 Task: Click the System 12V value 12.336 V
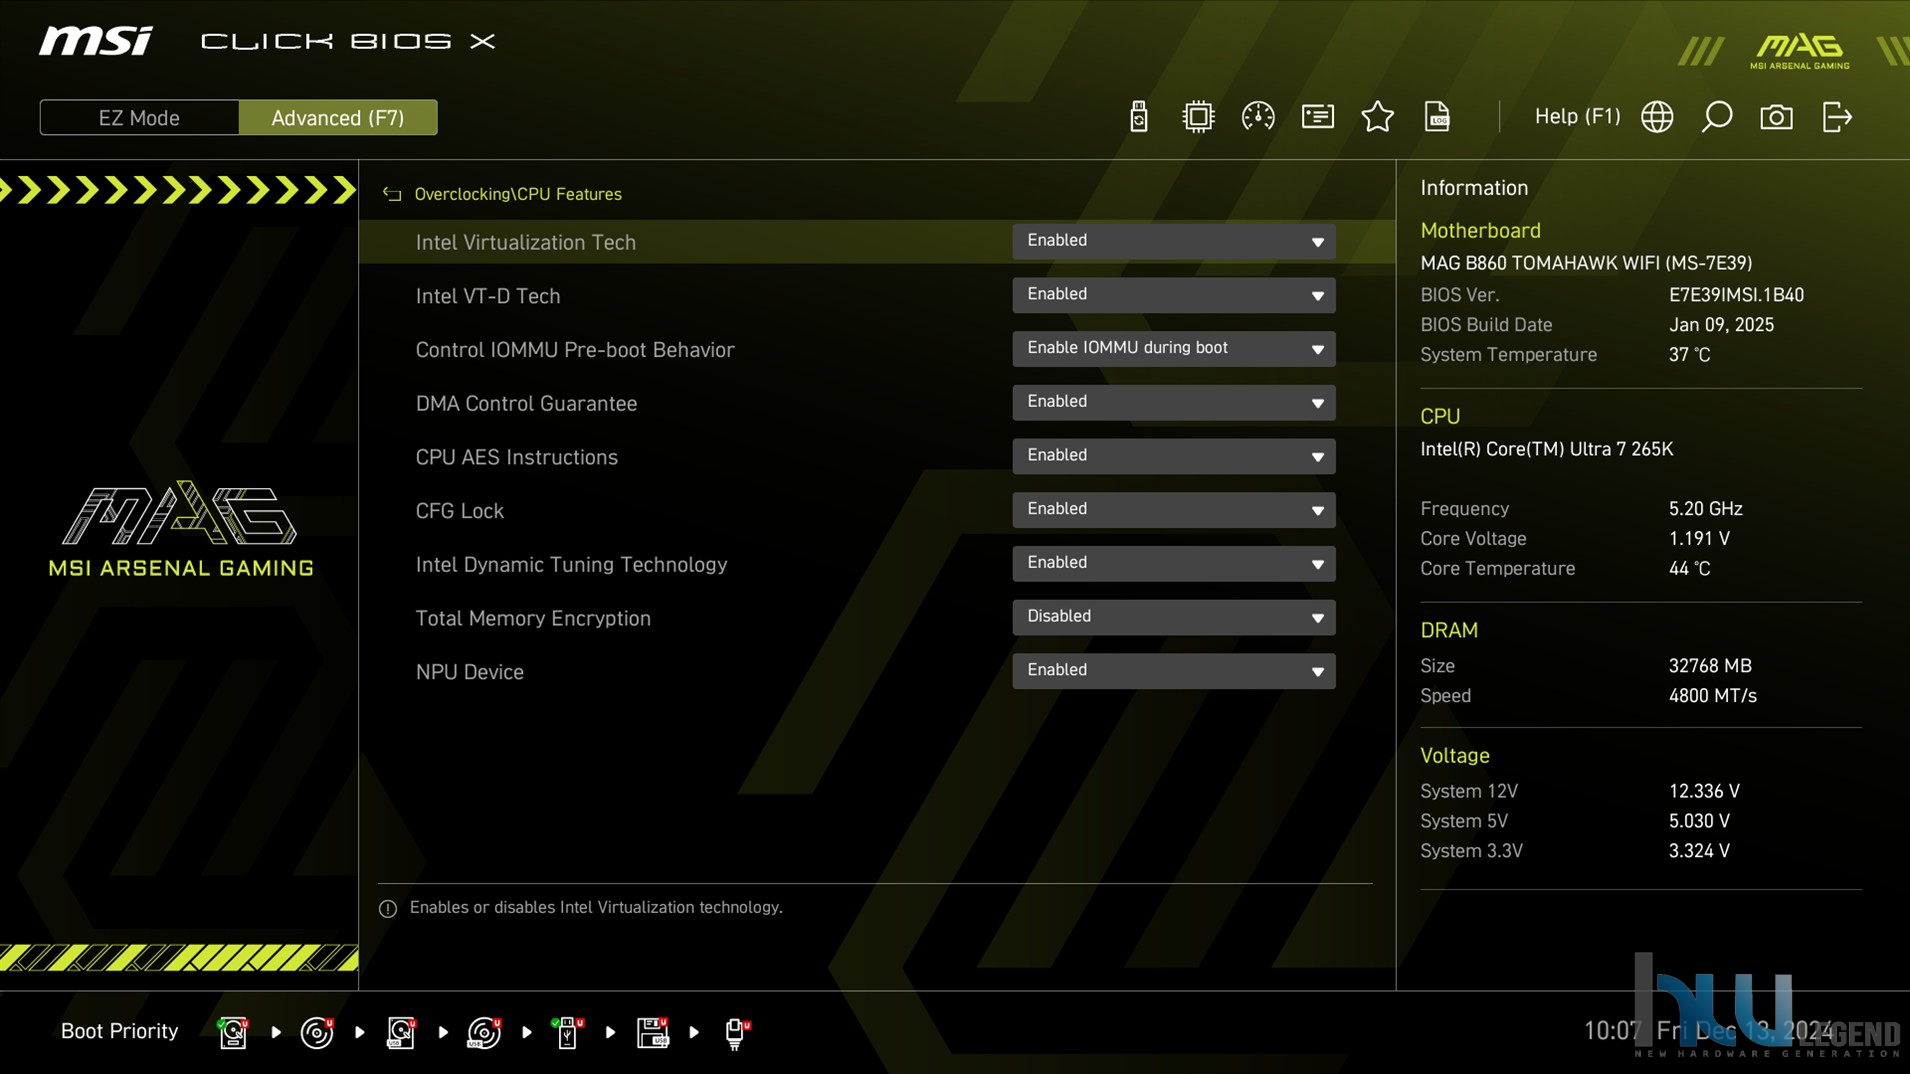1704,791
